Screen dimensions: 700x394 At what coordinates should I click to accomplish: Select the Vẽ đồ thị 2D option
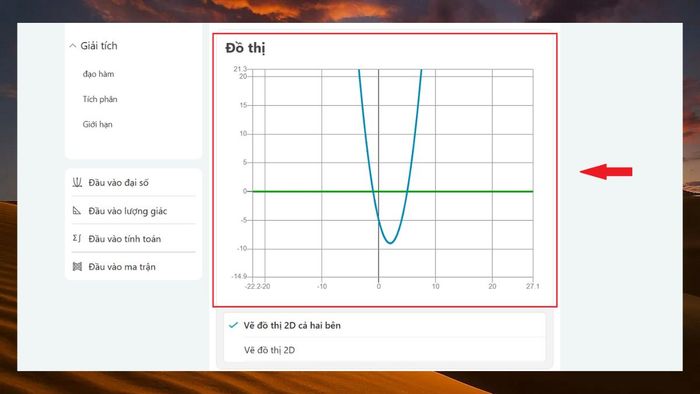point(269,350)
